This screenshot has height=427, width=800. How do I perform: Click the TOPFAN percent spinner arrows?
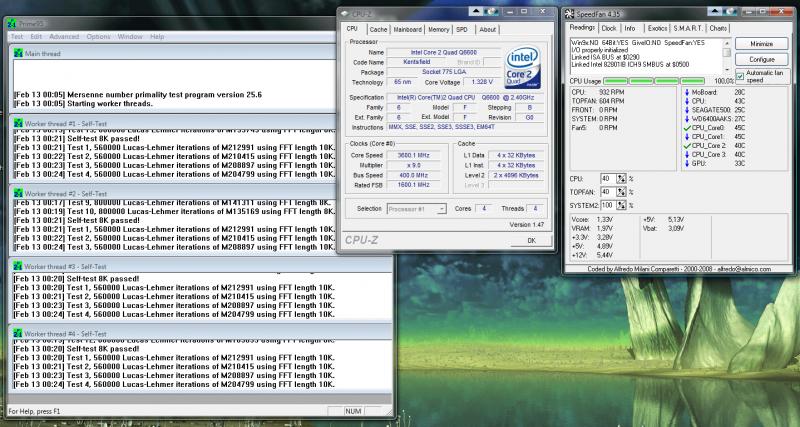tap(621, 192)
